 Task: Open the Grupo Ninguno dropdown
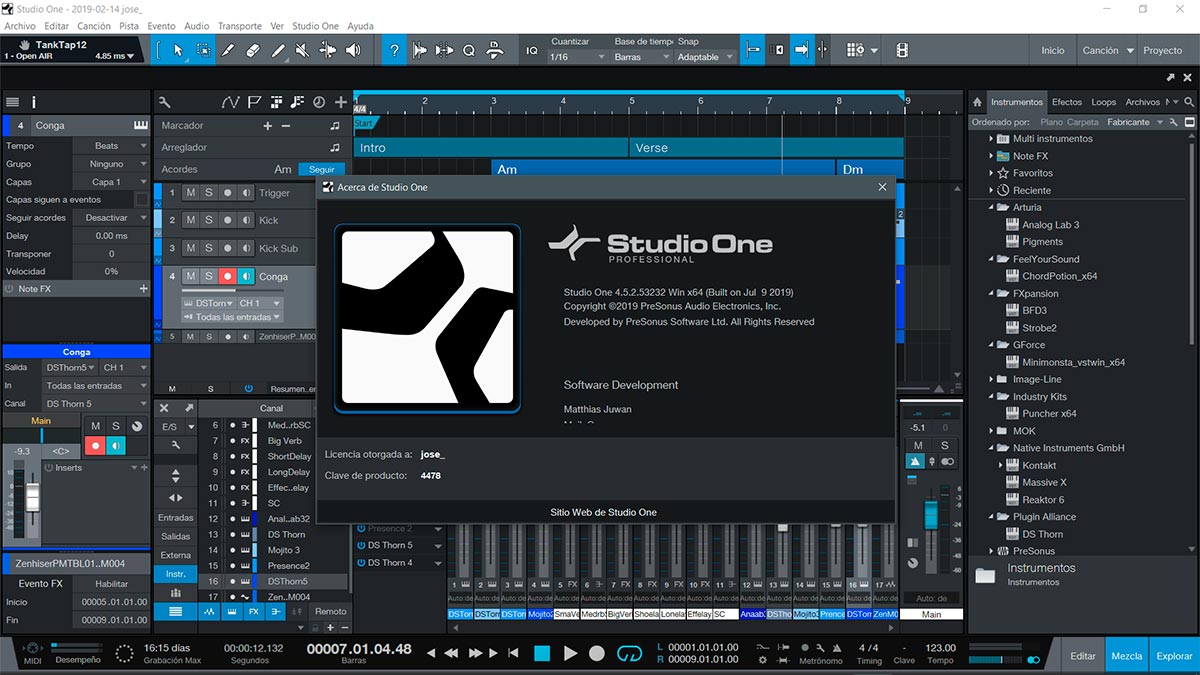point(110,164)
